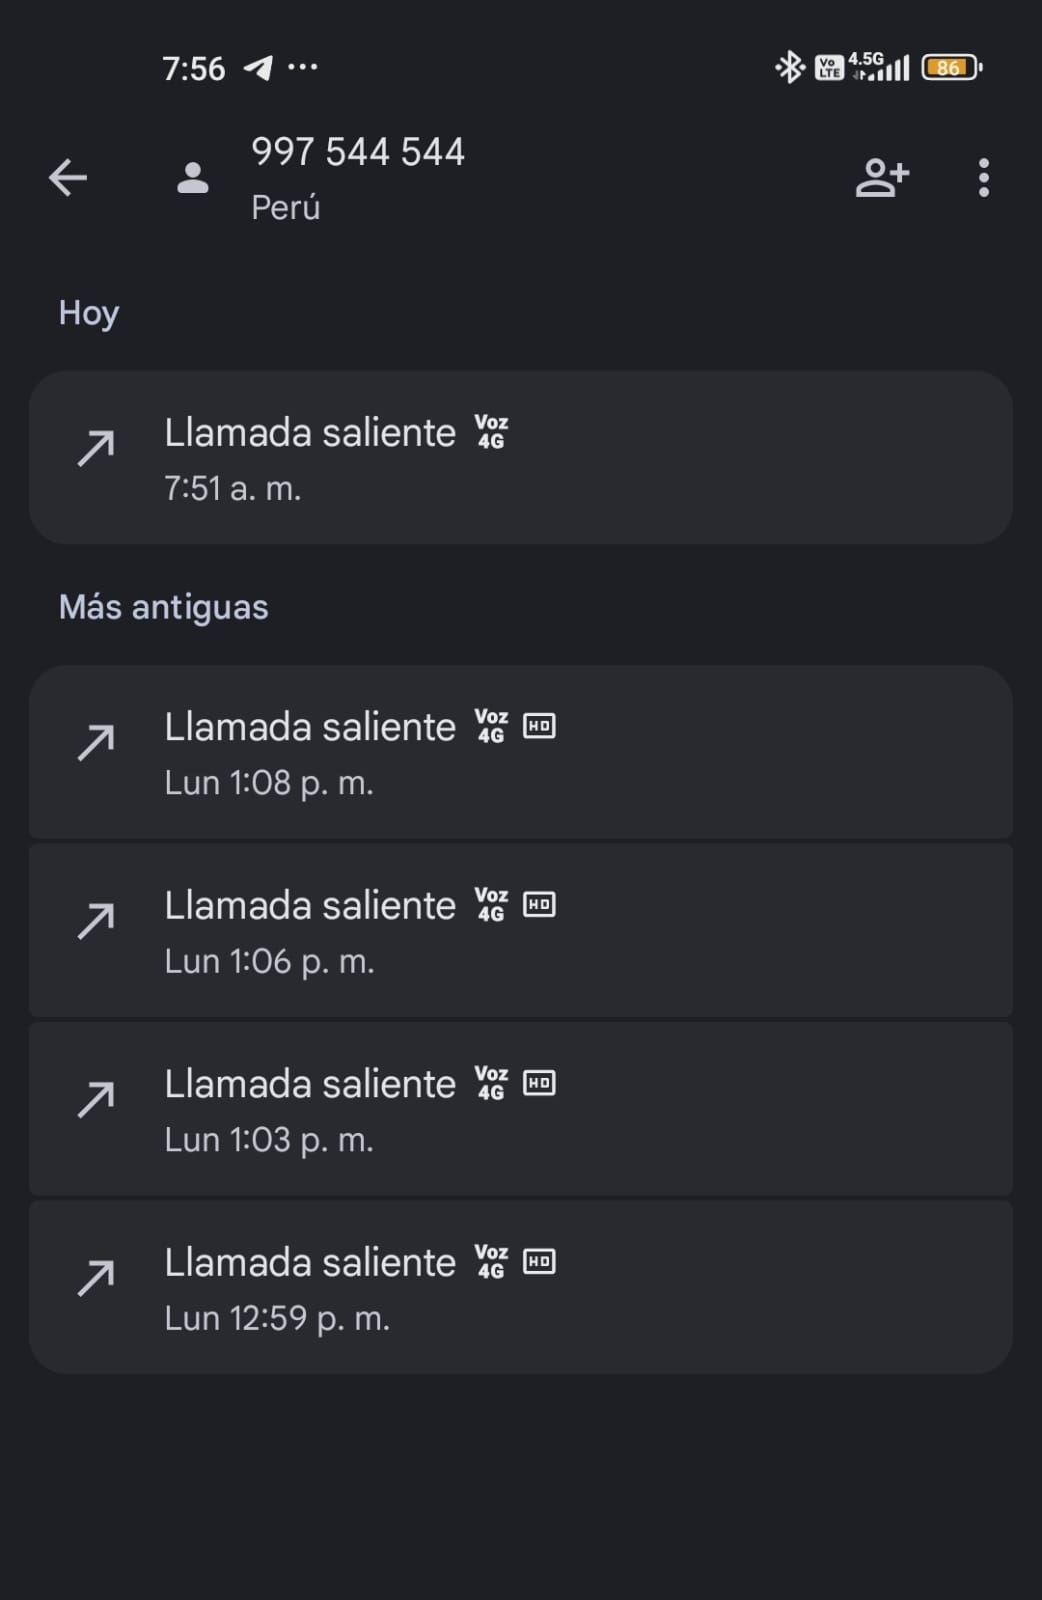Tap the contact avatar icon

(x=193, y=178)
